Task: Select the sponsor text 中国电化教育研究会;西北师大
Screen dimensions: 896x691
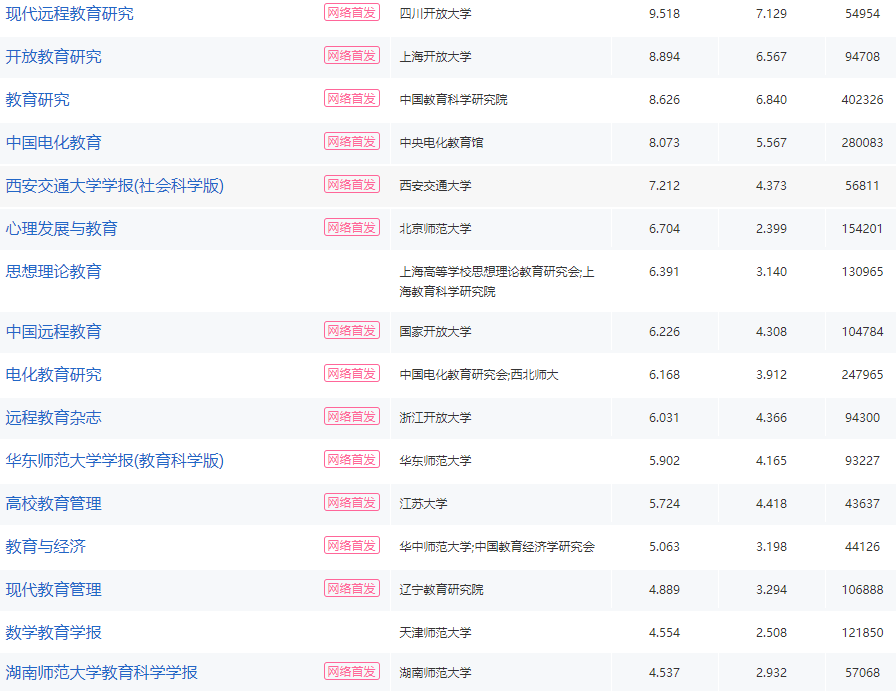Action: coord(479,374)
